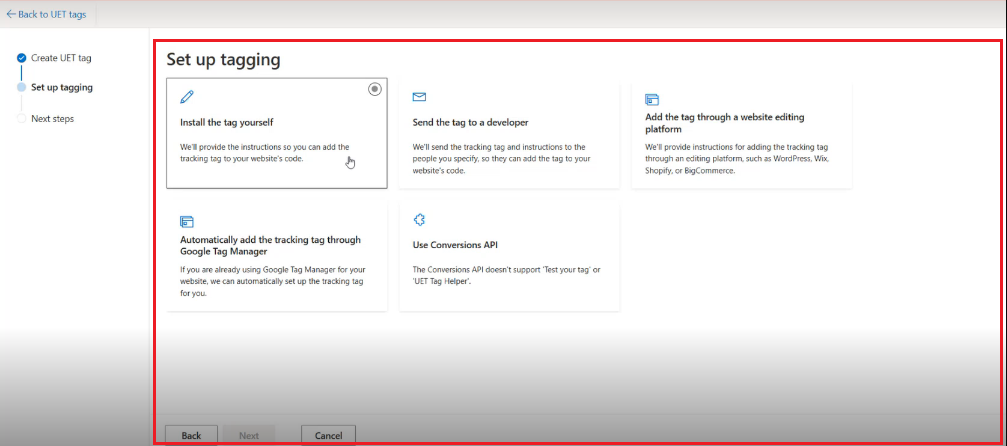Screen dimensions: 1007x446
Task: Click the puzzle icon on Conversions API card
Action: tap(419, 220)
